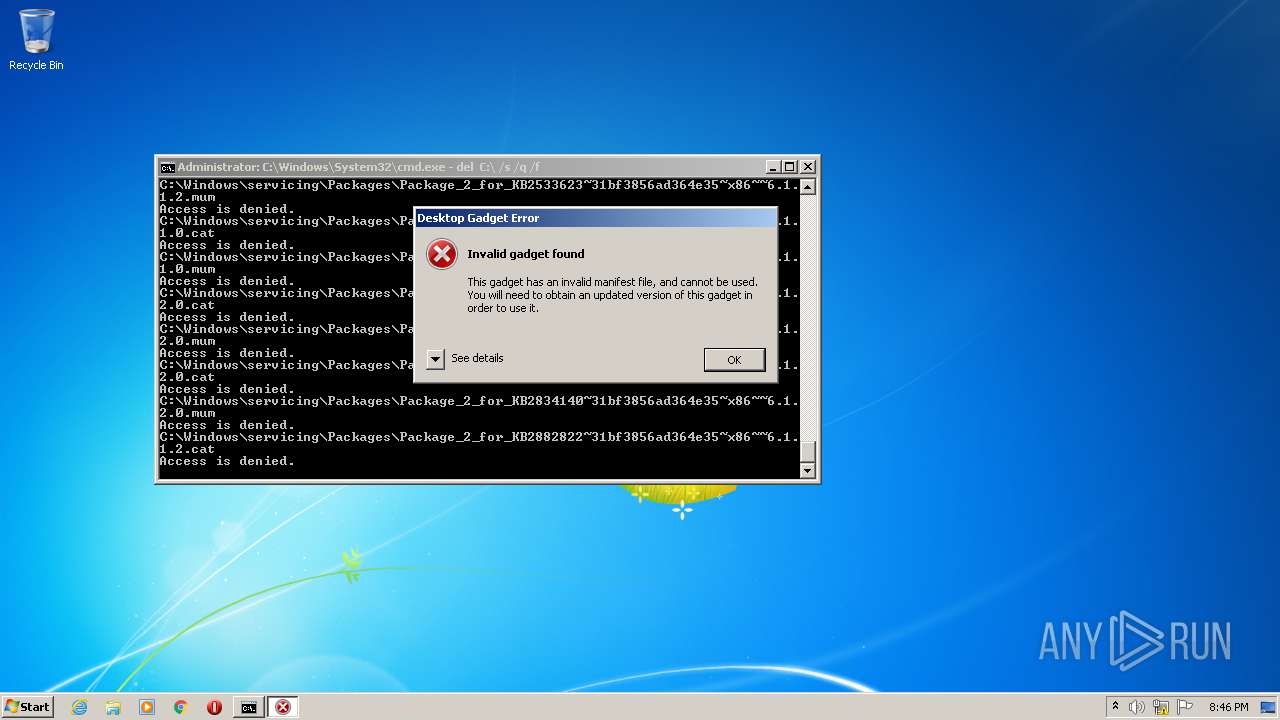This screenshot has height=720, width=1280.
Task: Minimize the cmd.exe window
Action: click(x=773, y=167)
